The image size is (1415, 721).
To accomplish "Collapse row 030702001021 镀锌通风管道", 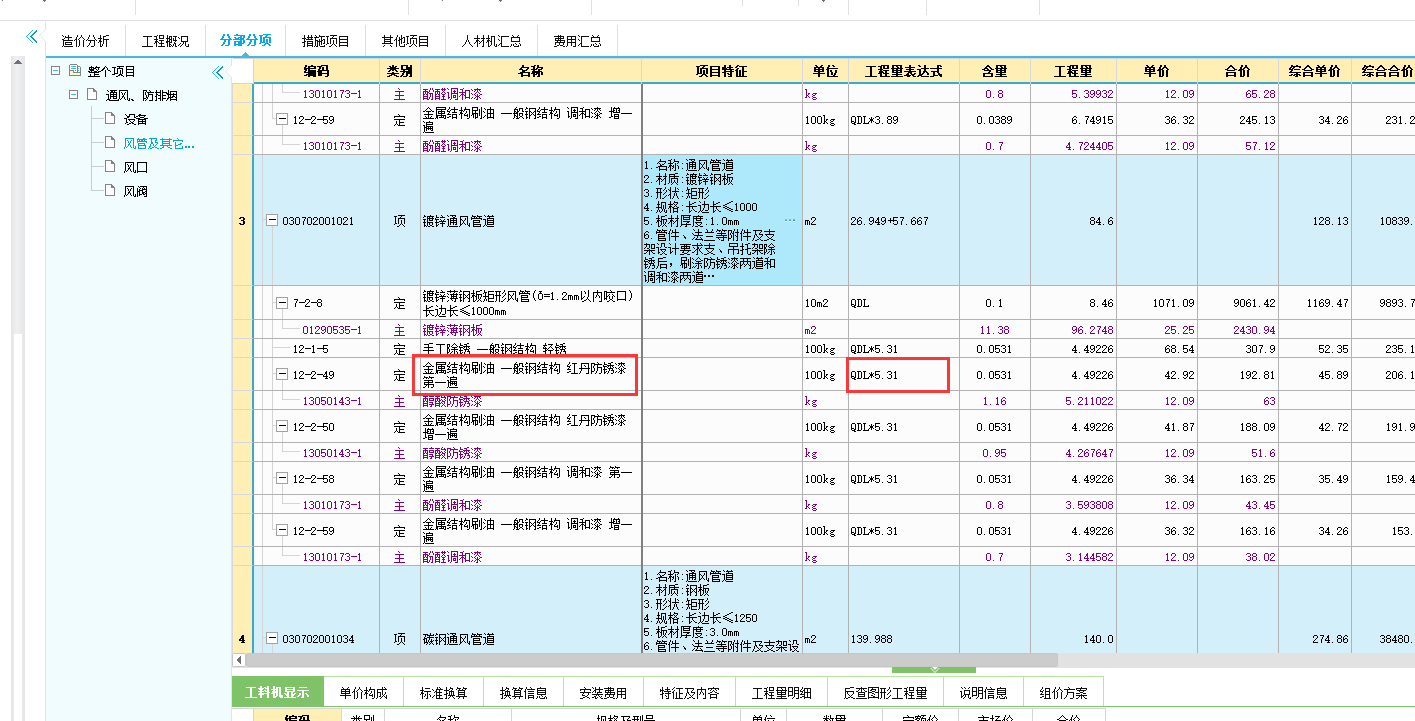I will click(x=272, y=221).
